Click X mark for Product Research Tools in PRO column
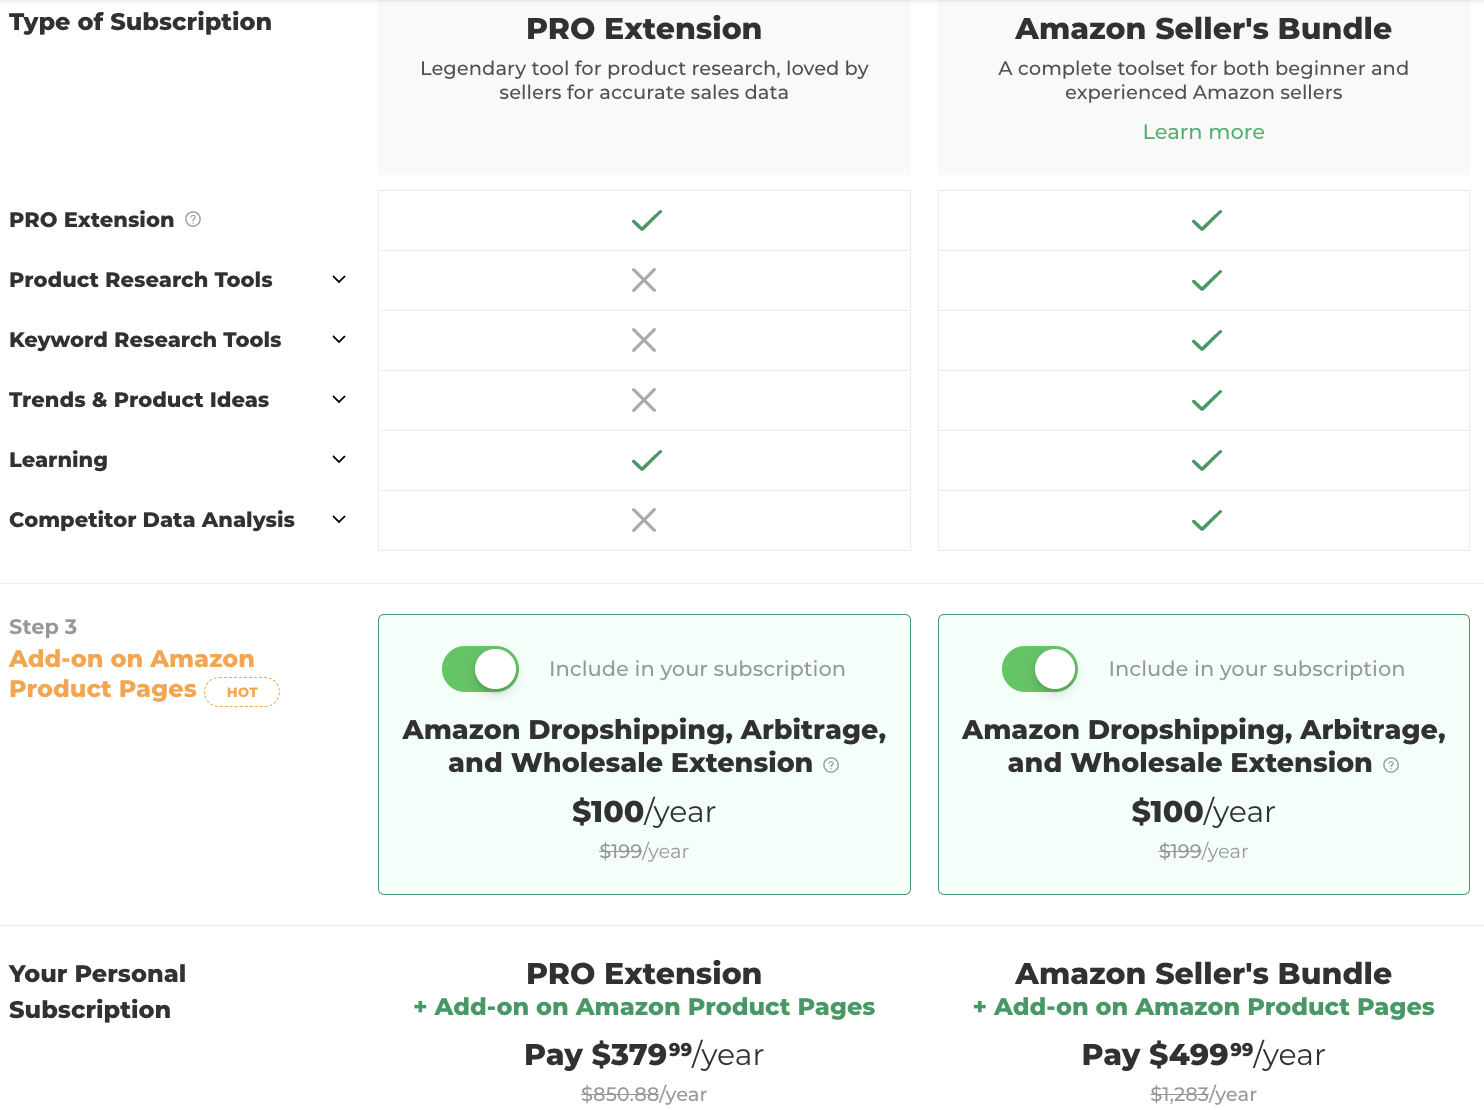Screen dimensions: 1484x1110 click(x=644, y=280)
